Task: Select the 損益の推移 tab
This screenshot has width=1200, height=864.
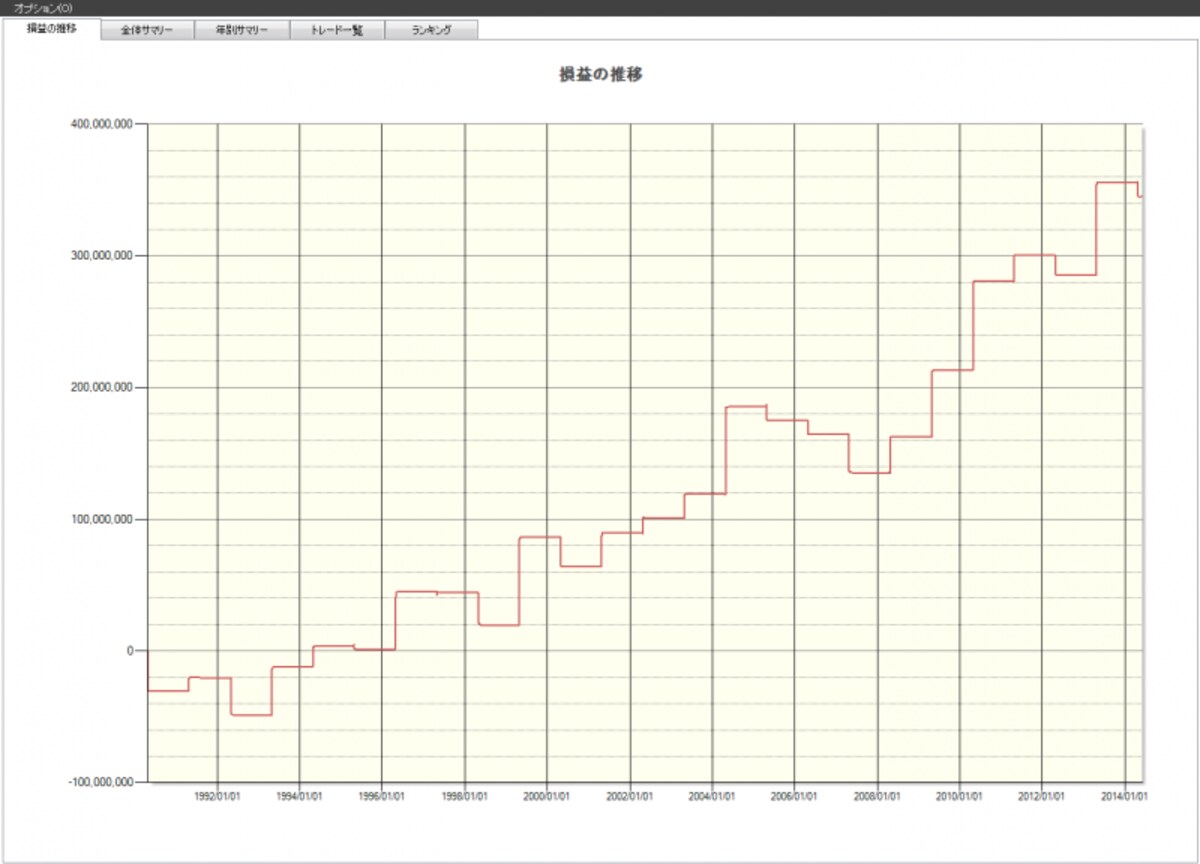Action: (52, 28)
